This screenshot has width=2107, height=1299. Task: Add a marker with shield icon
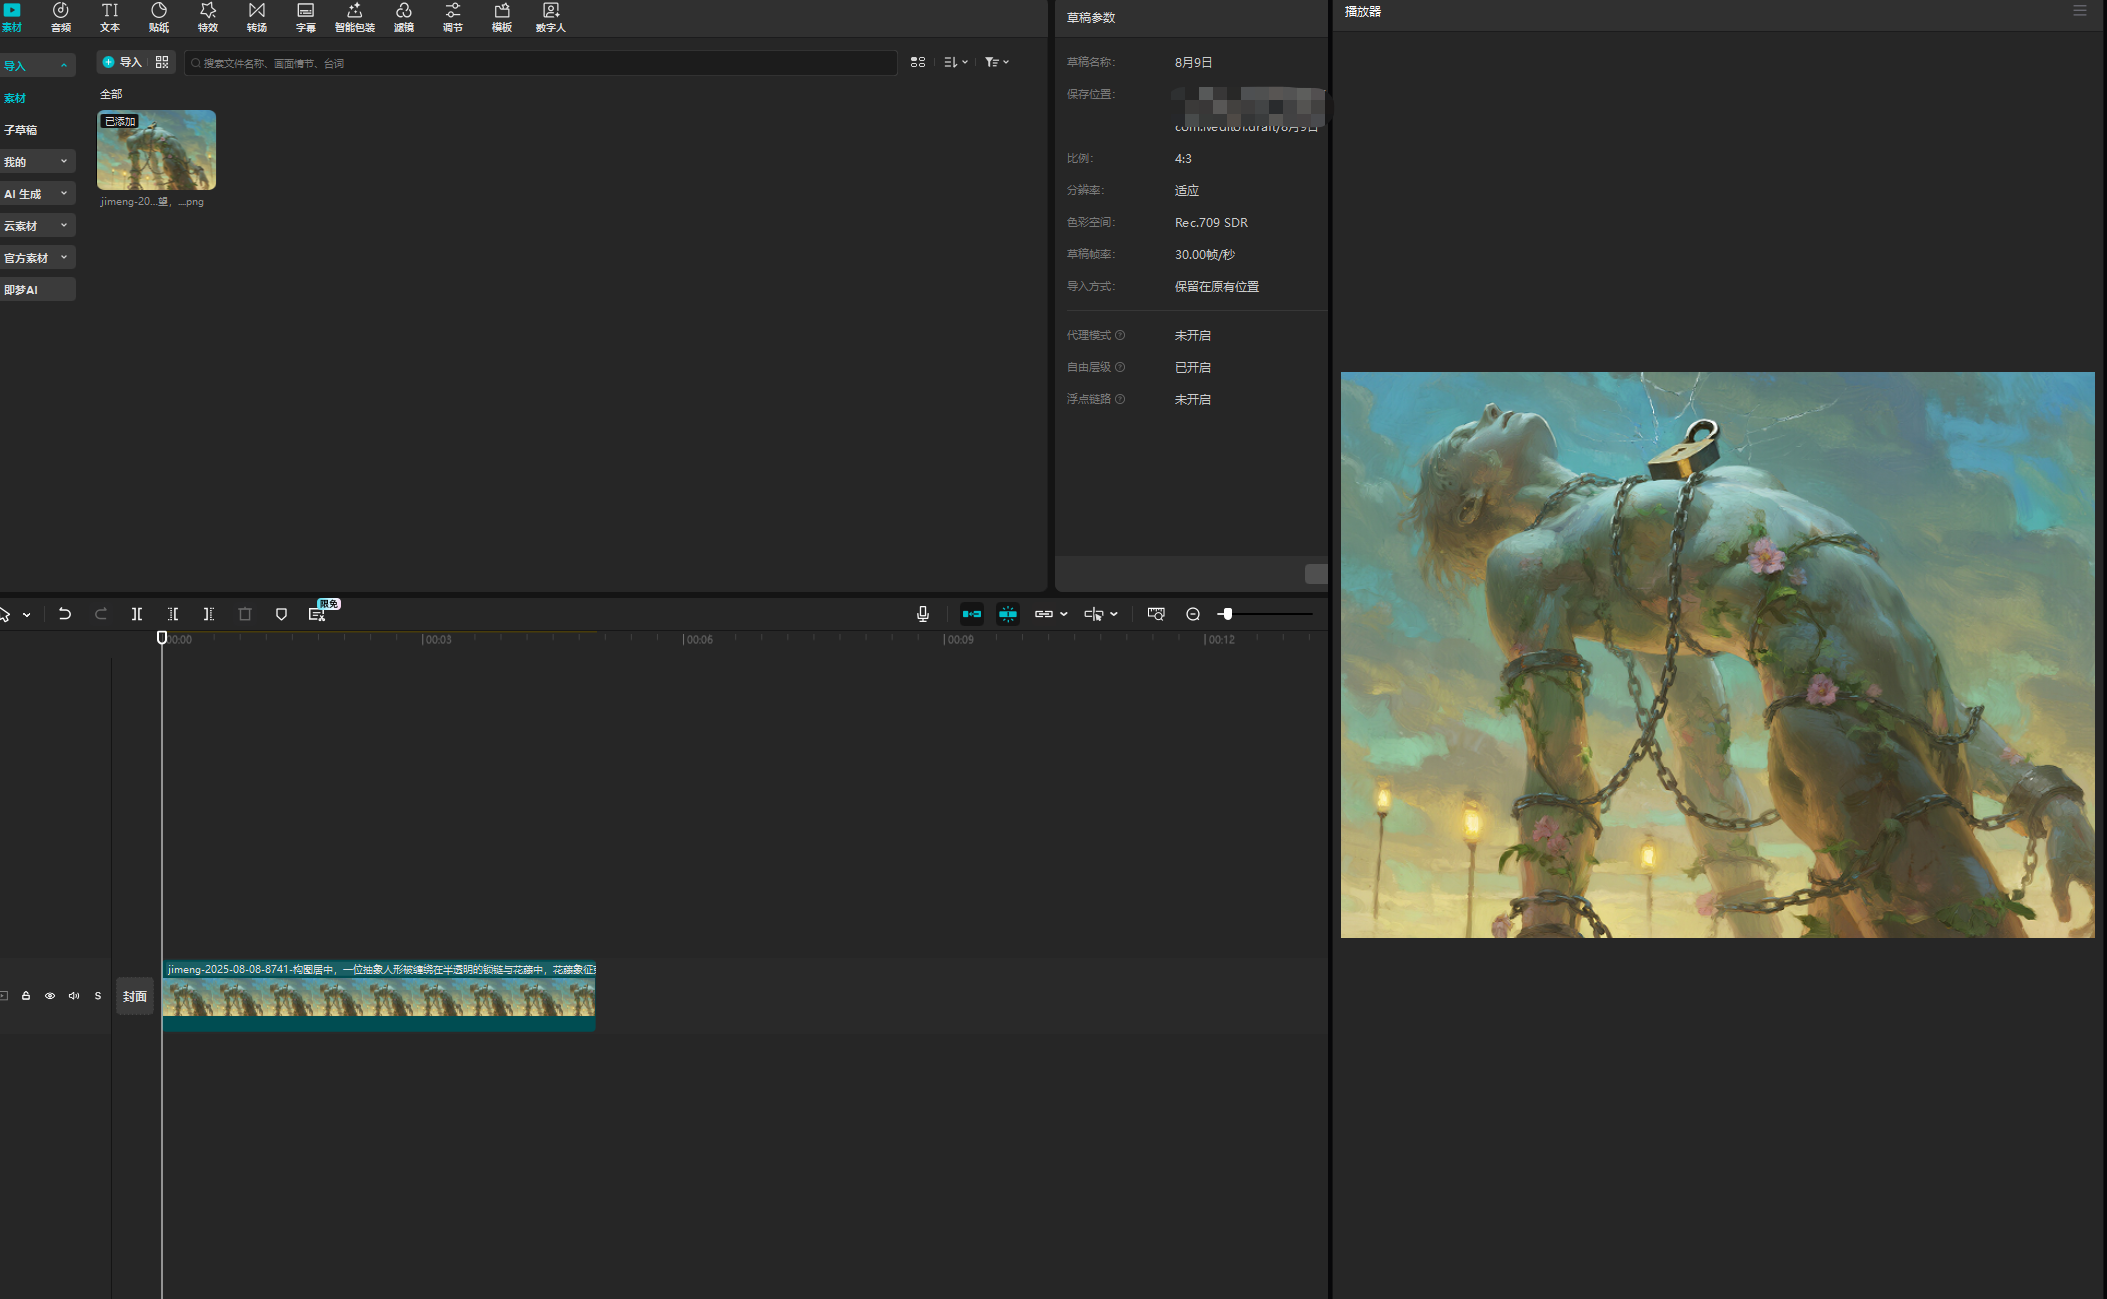(281, 614)
